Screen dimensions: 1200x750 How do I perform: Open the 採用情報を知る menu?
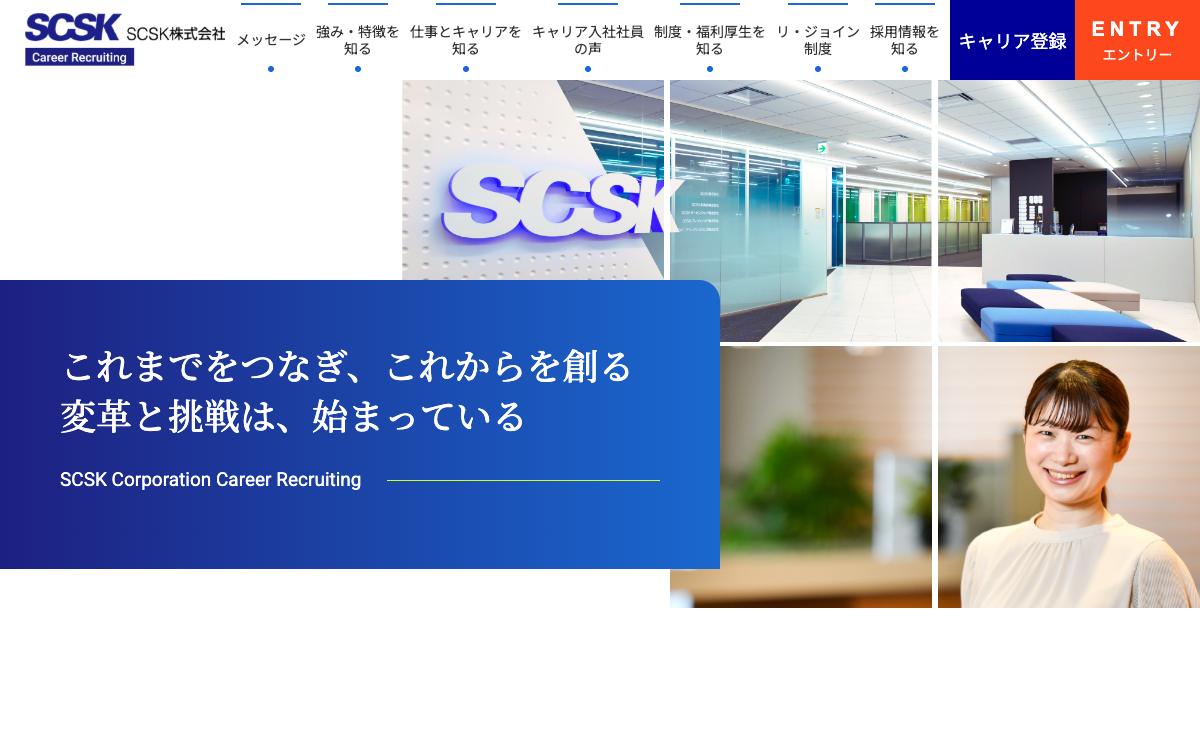point(905,40)
